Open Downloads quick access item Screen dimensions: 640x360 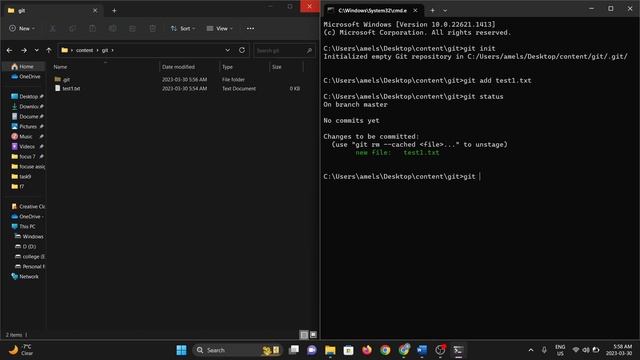[26, 107]
